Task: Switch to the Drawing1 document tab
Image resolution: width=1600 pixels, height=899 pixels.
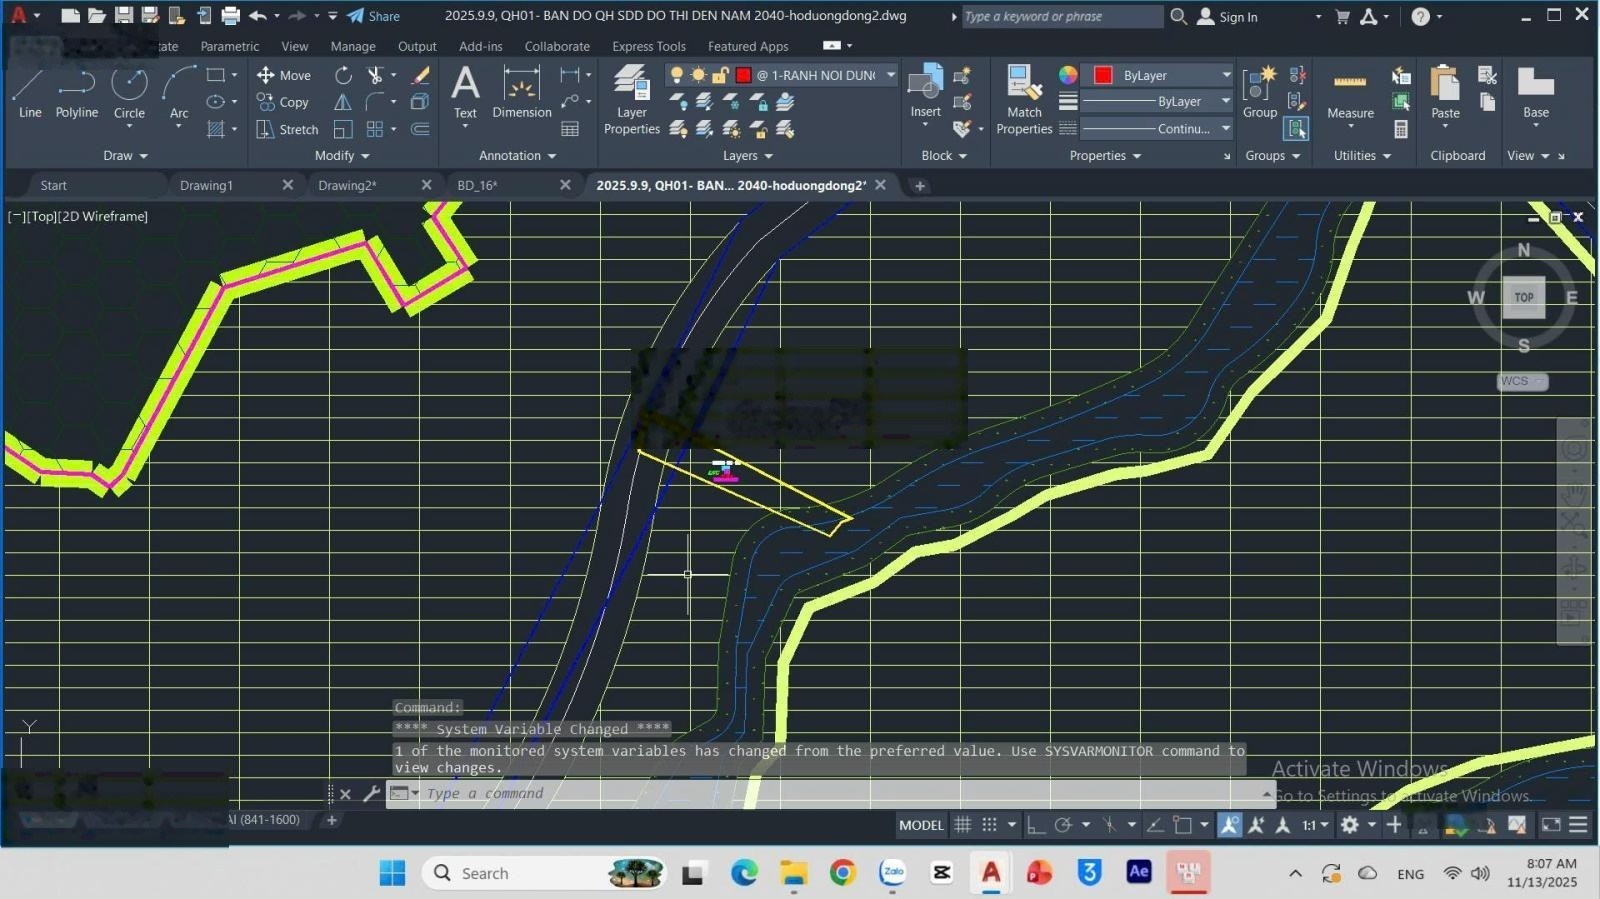Action: coord(206,185)
